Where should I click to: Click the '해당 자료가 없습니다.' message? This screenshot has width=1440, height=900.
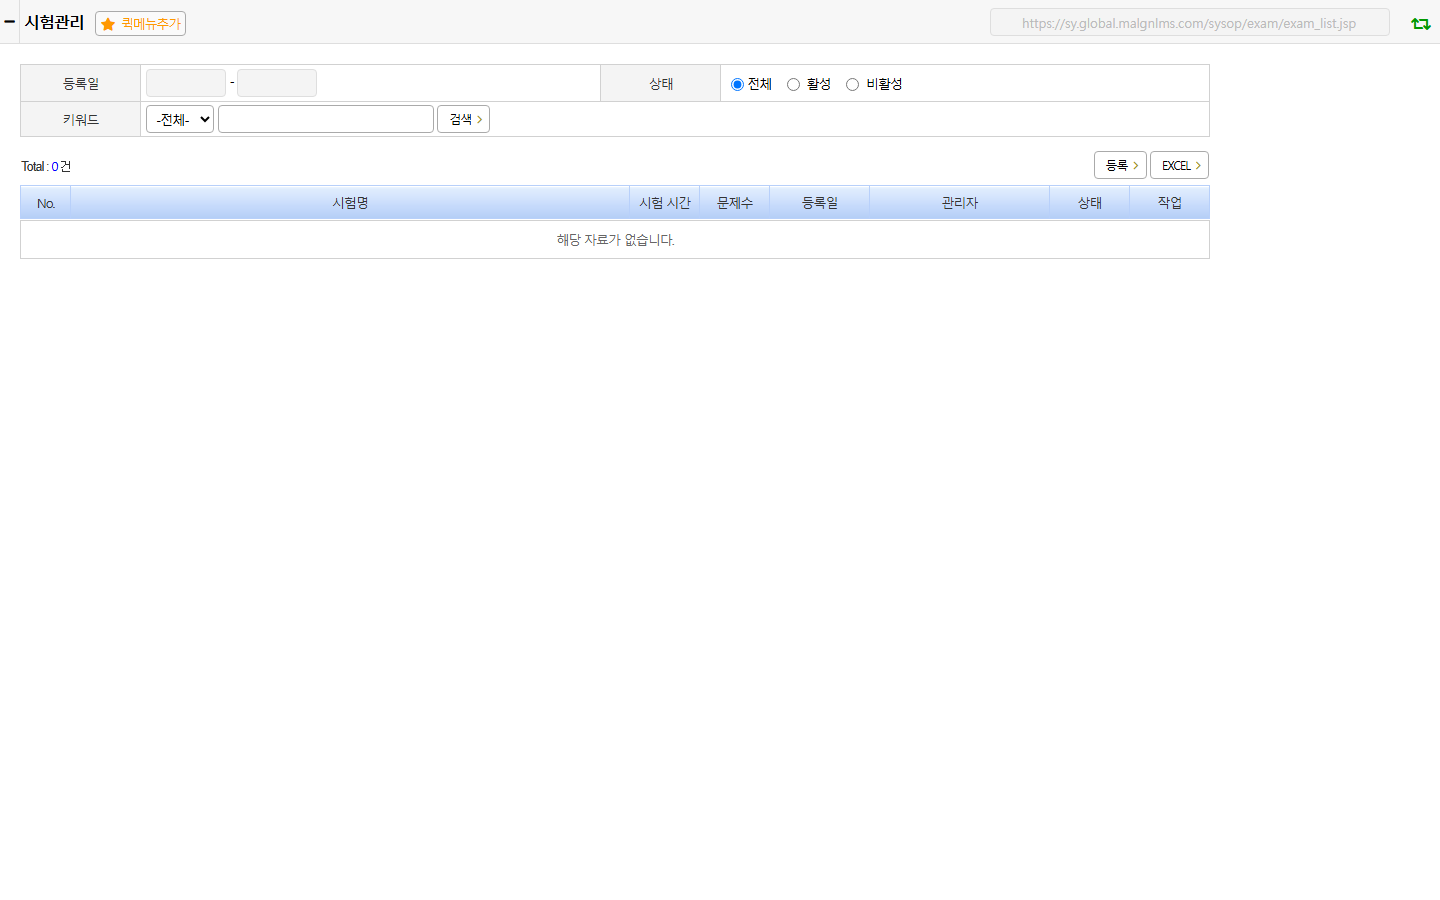(615, 240)
